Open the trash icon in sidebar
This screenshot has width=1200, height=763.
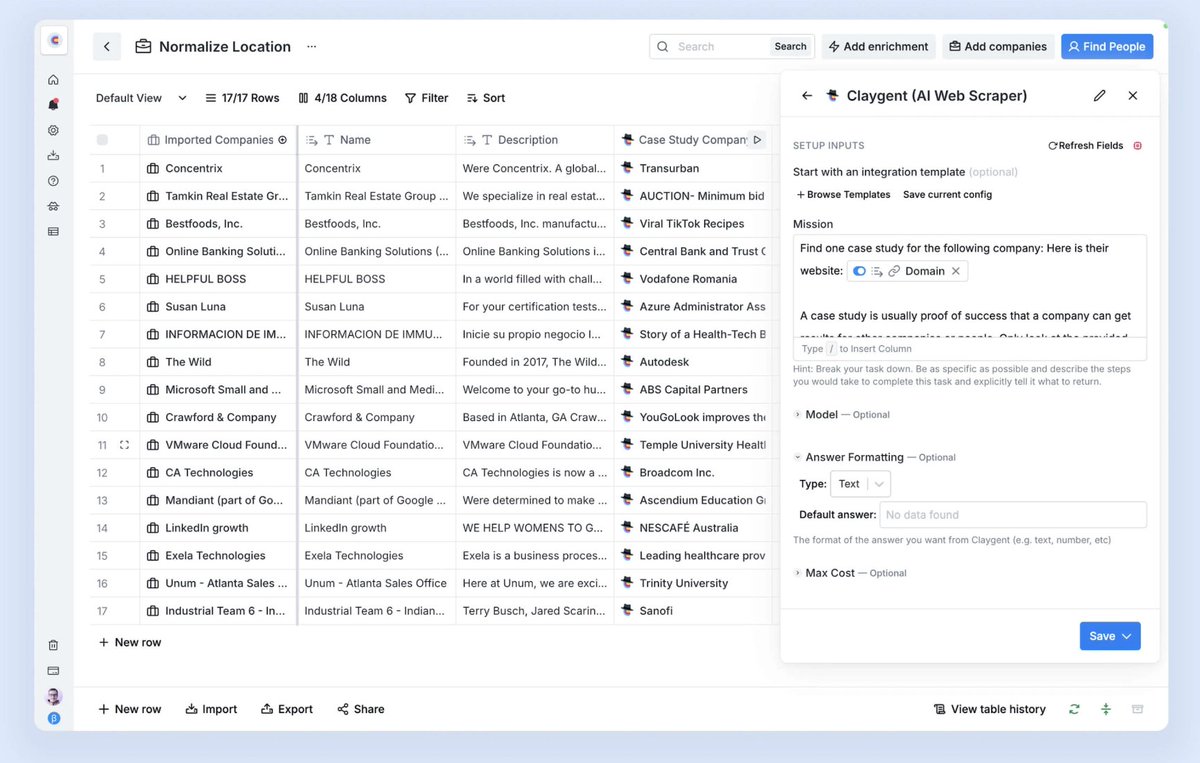point(53,645)
